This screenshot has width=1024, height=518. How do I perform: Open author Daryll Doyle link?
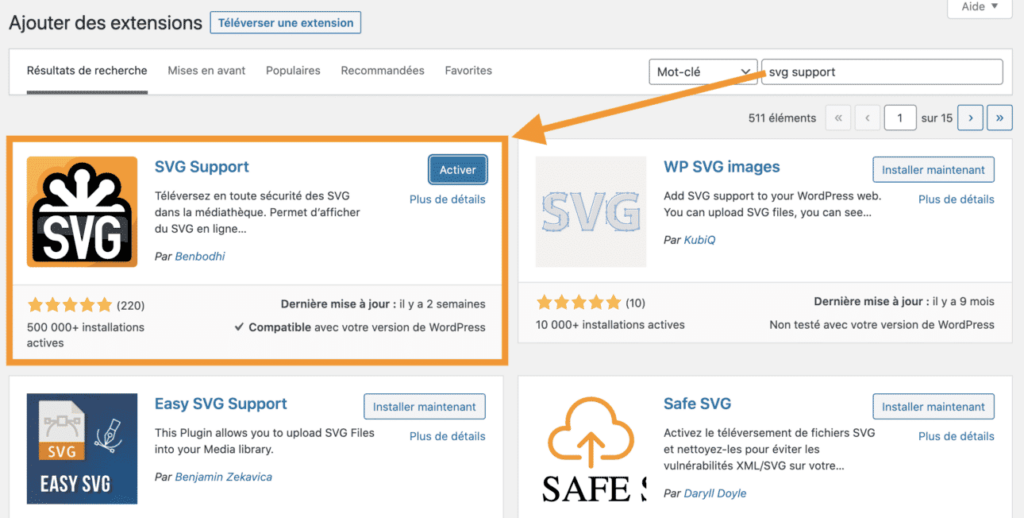pos(715,493)
